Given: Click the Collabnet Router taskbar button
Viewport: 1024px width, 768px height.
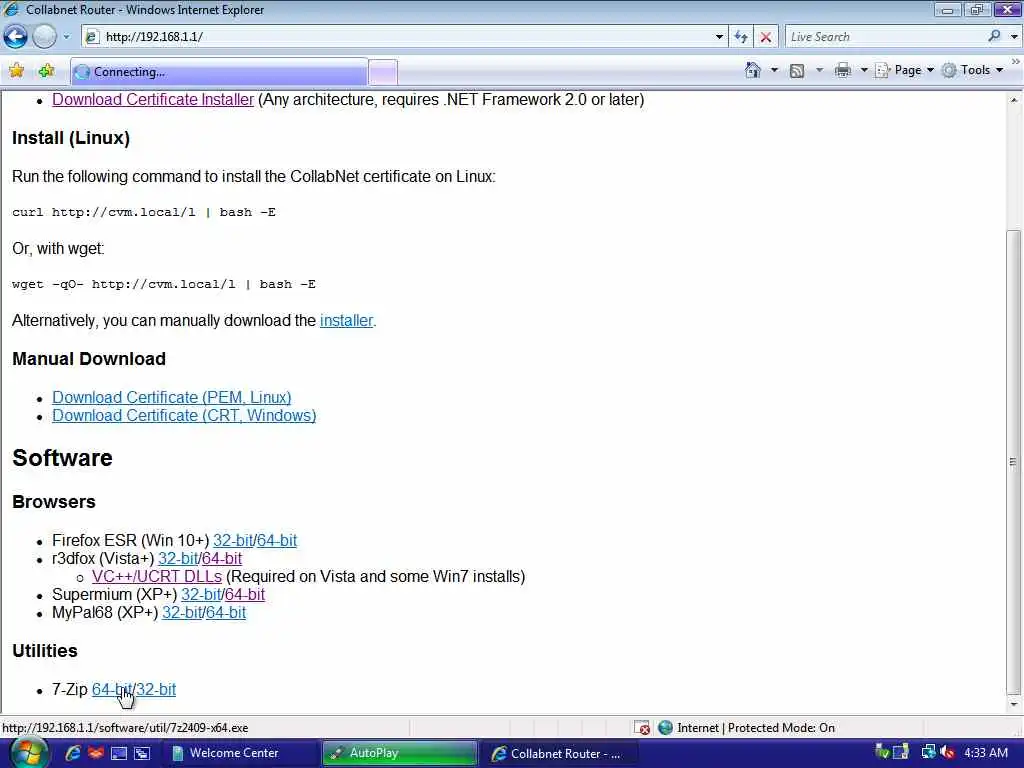Looking at the screenshot, I should (559, 753).
